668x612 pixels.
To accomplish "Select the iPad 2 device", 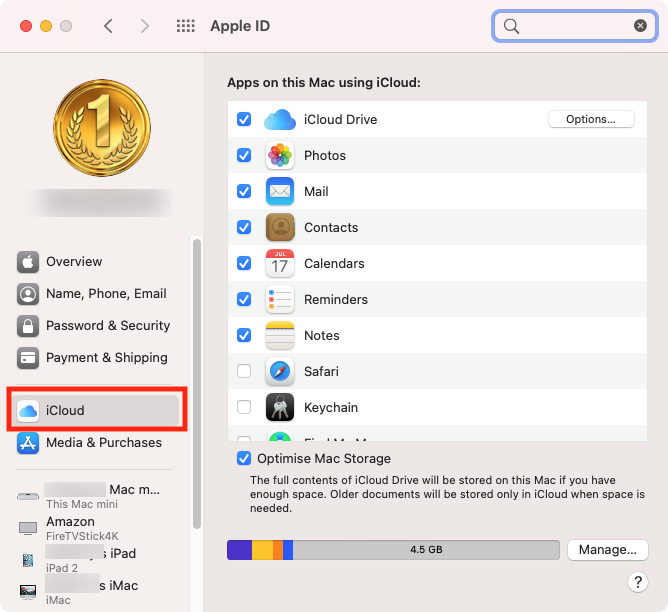I will point(97,560).
